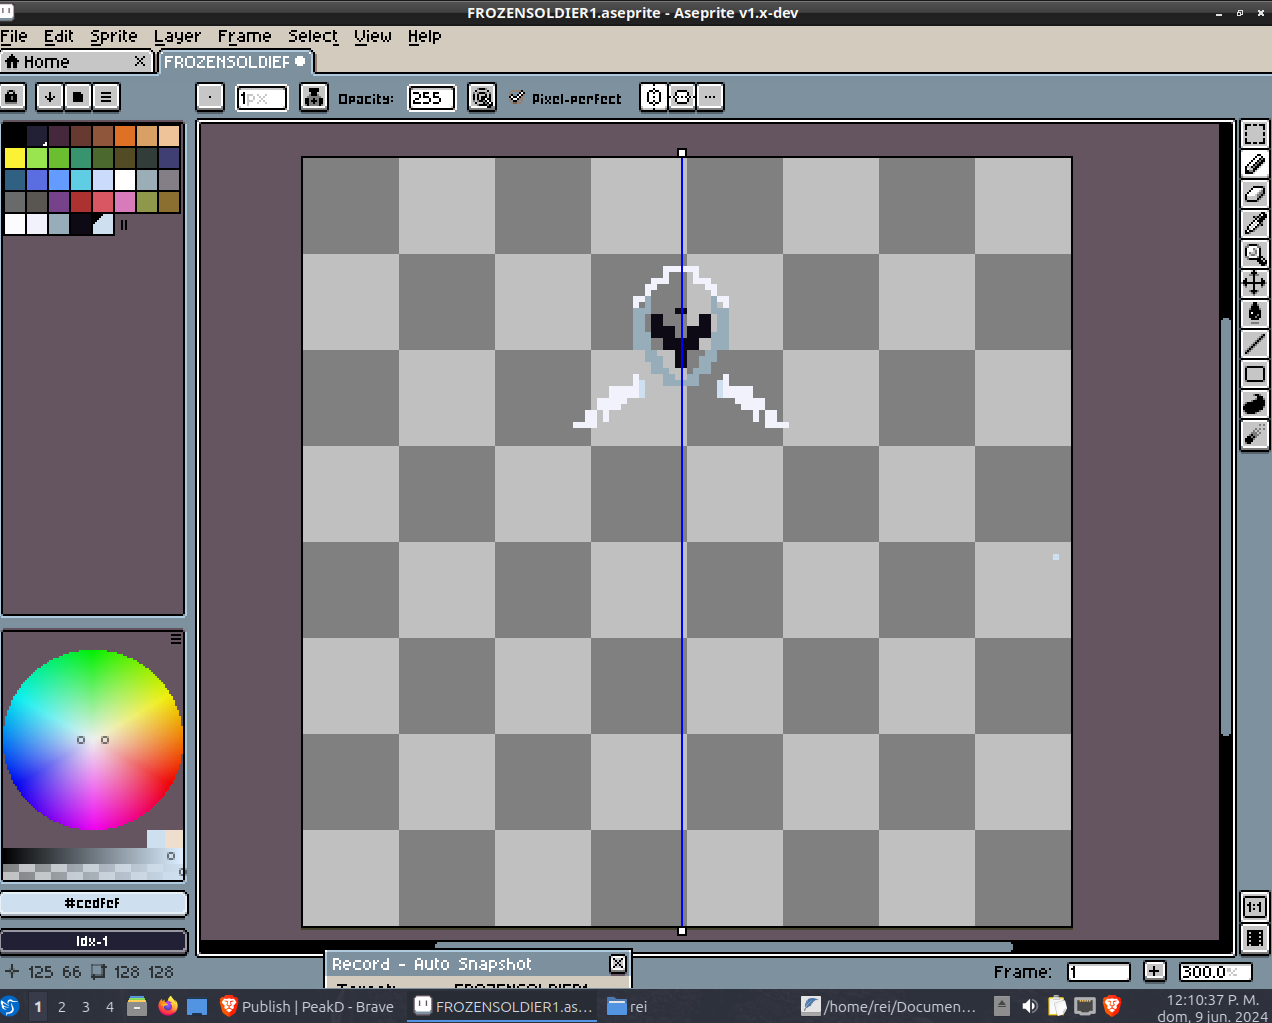Viewport: 1272px width, 1023px height.
Task: Open the Select menu
Action: (x=313, y=36)
